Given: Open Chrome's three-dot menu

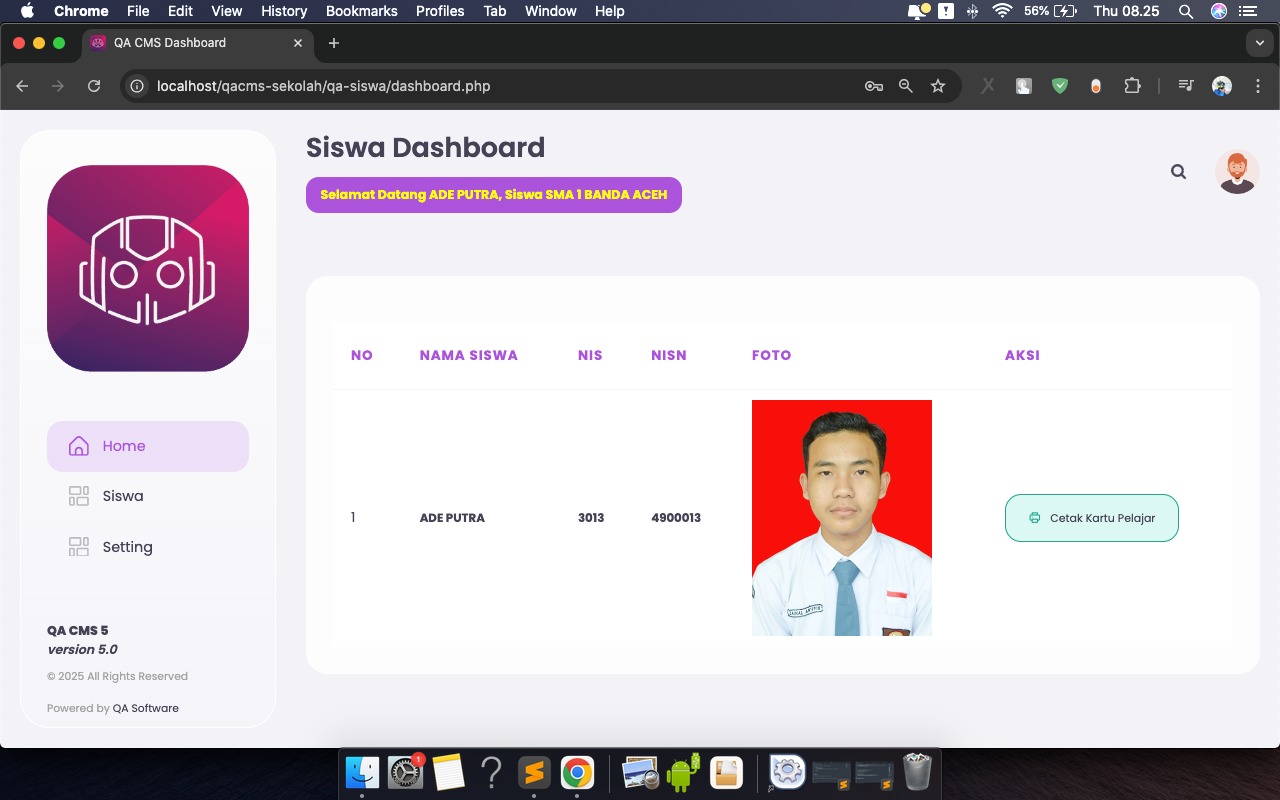Looking at the screenshot, I should (1257, 86).
